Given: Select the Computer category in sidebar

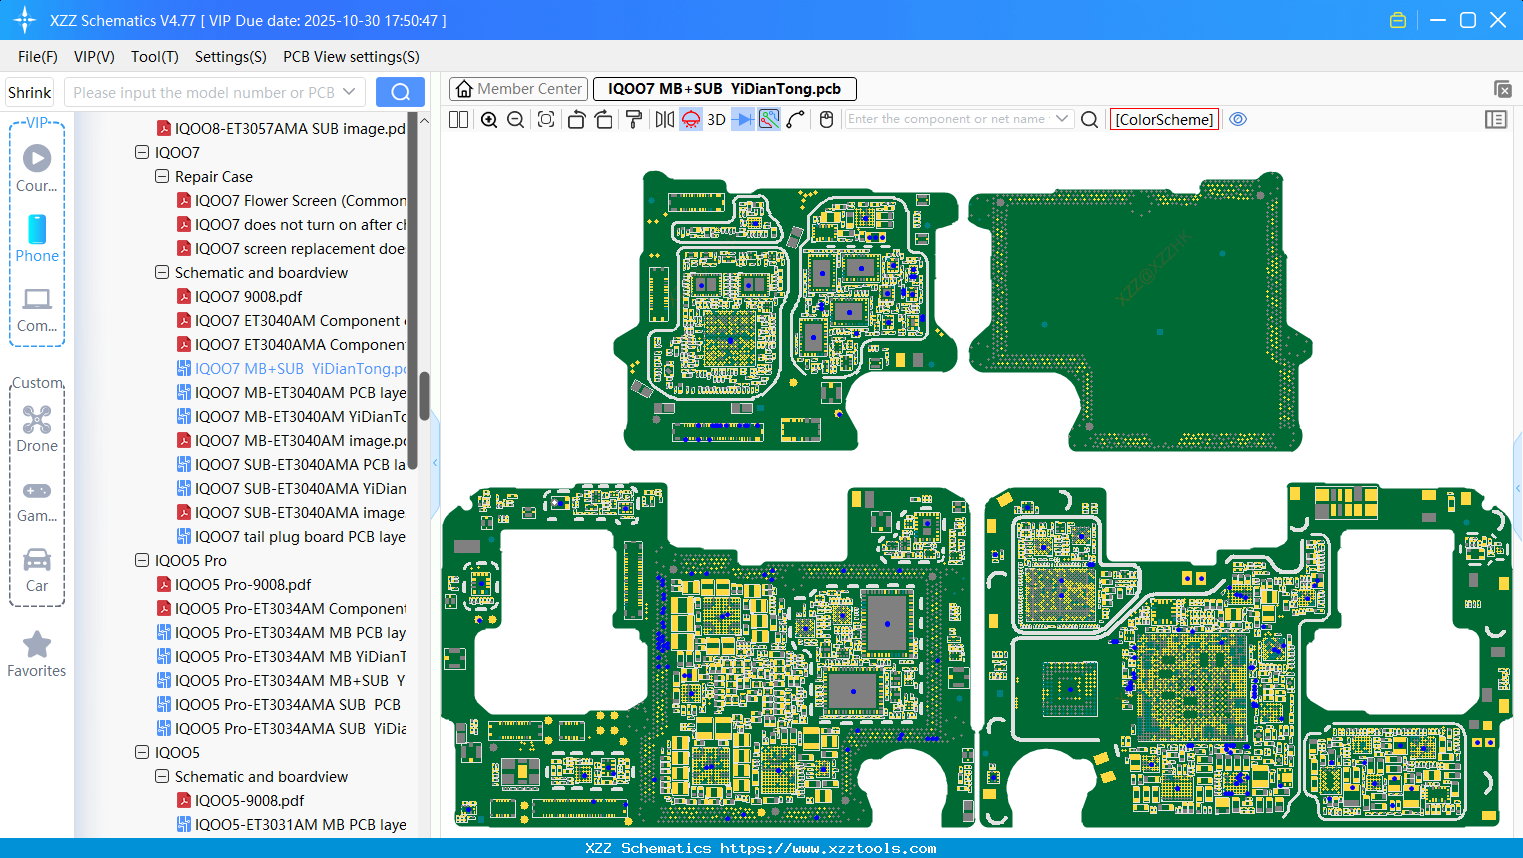Looking at the screenshot, I should (x=37, y=309).
